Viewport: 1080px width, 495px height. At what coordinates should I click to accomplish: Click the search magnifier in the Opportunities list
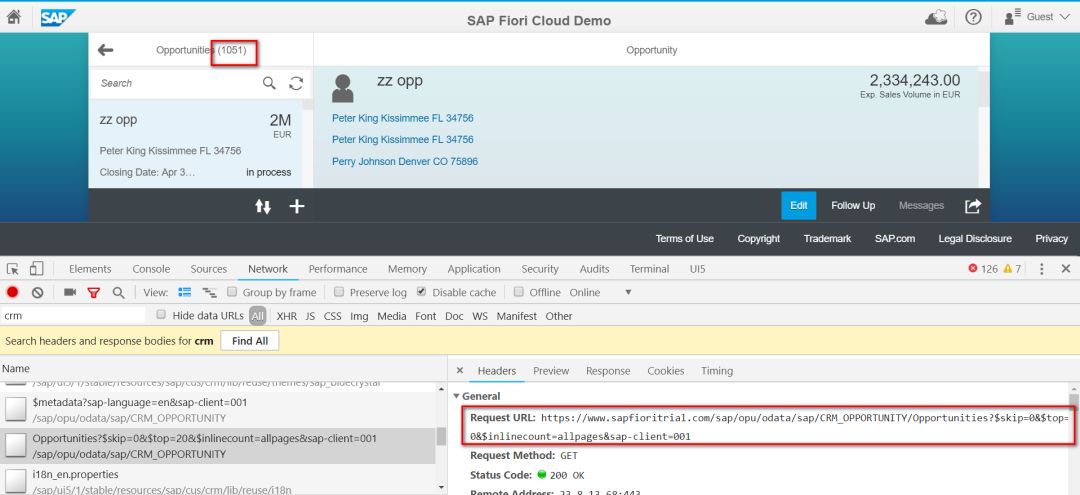269,83
